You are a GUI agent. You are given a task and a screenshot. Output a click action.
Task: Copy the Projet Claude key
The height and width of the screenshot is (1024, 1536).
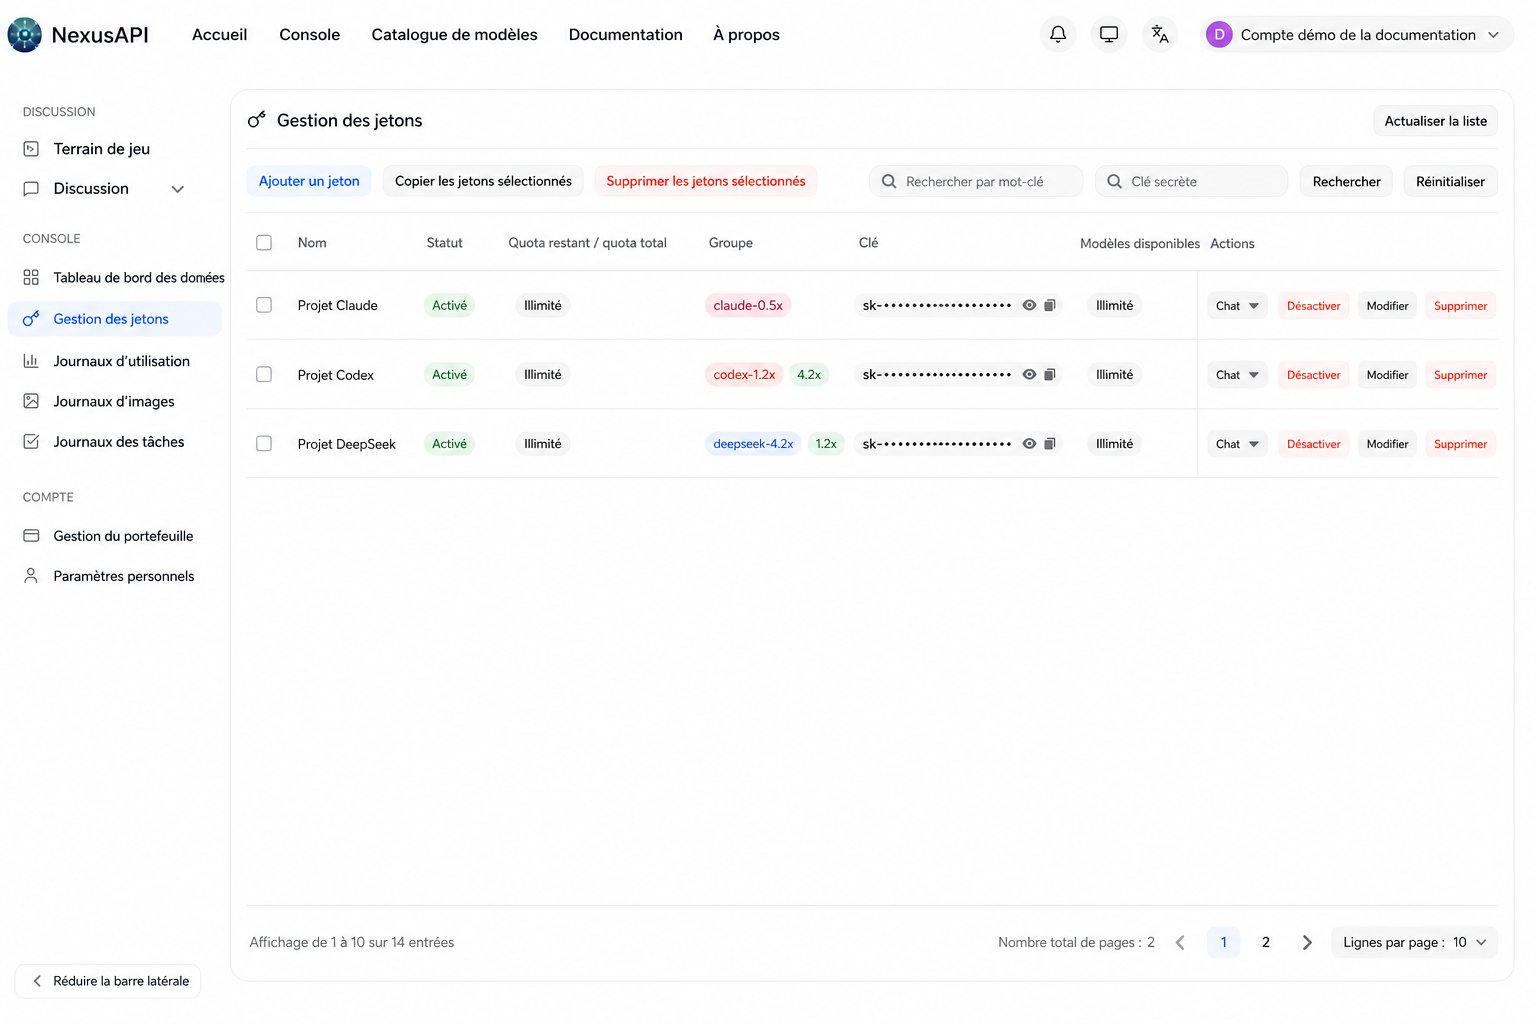[1050, 305]
